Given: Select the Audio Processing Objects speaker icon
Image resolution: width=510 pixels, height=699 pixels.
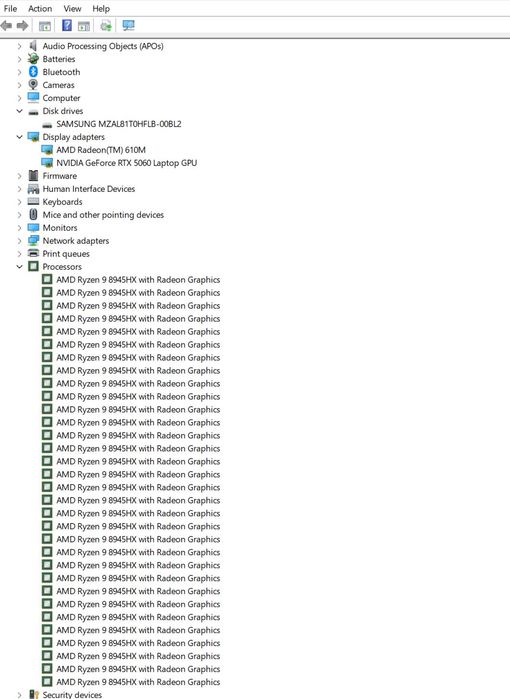Looking at the screenshot, I should click(x=33, y=46).
